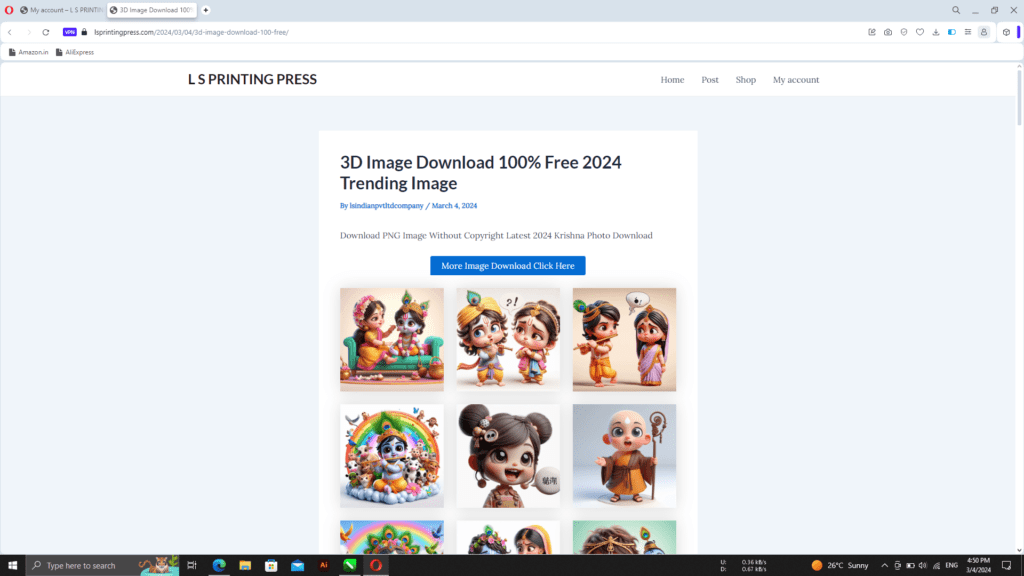Open Easy Setup sliders icon
This screenshot has width=1024, height=576.
pyautogui.click(x=968, y=32)
